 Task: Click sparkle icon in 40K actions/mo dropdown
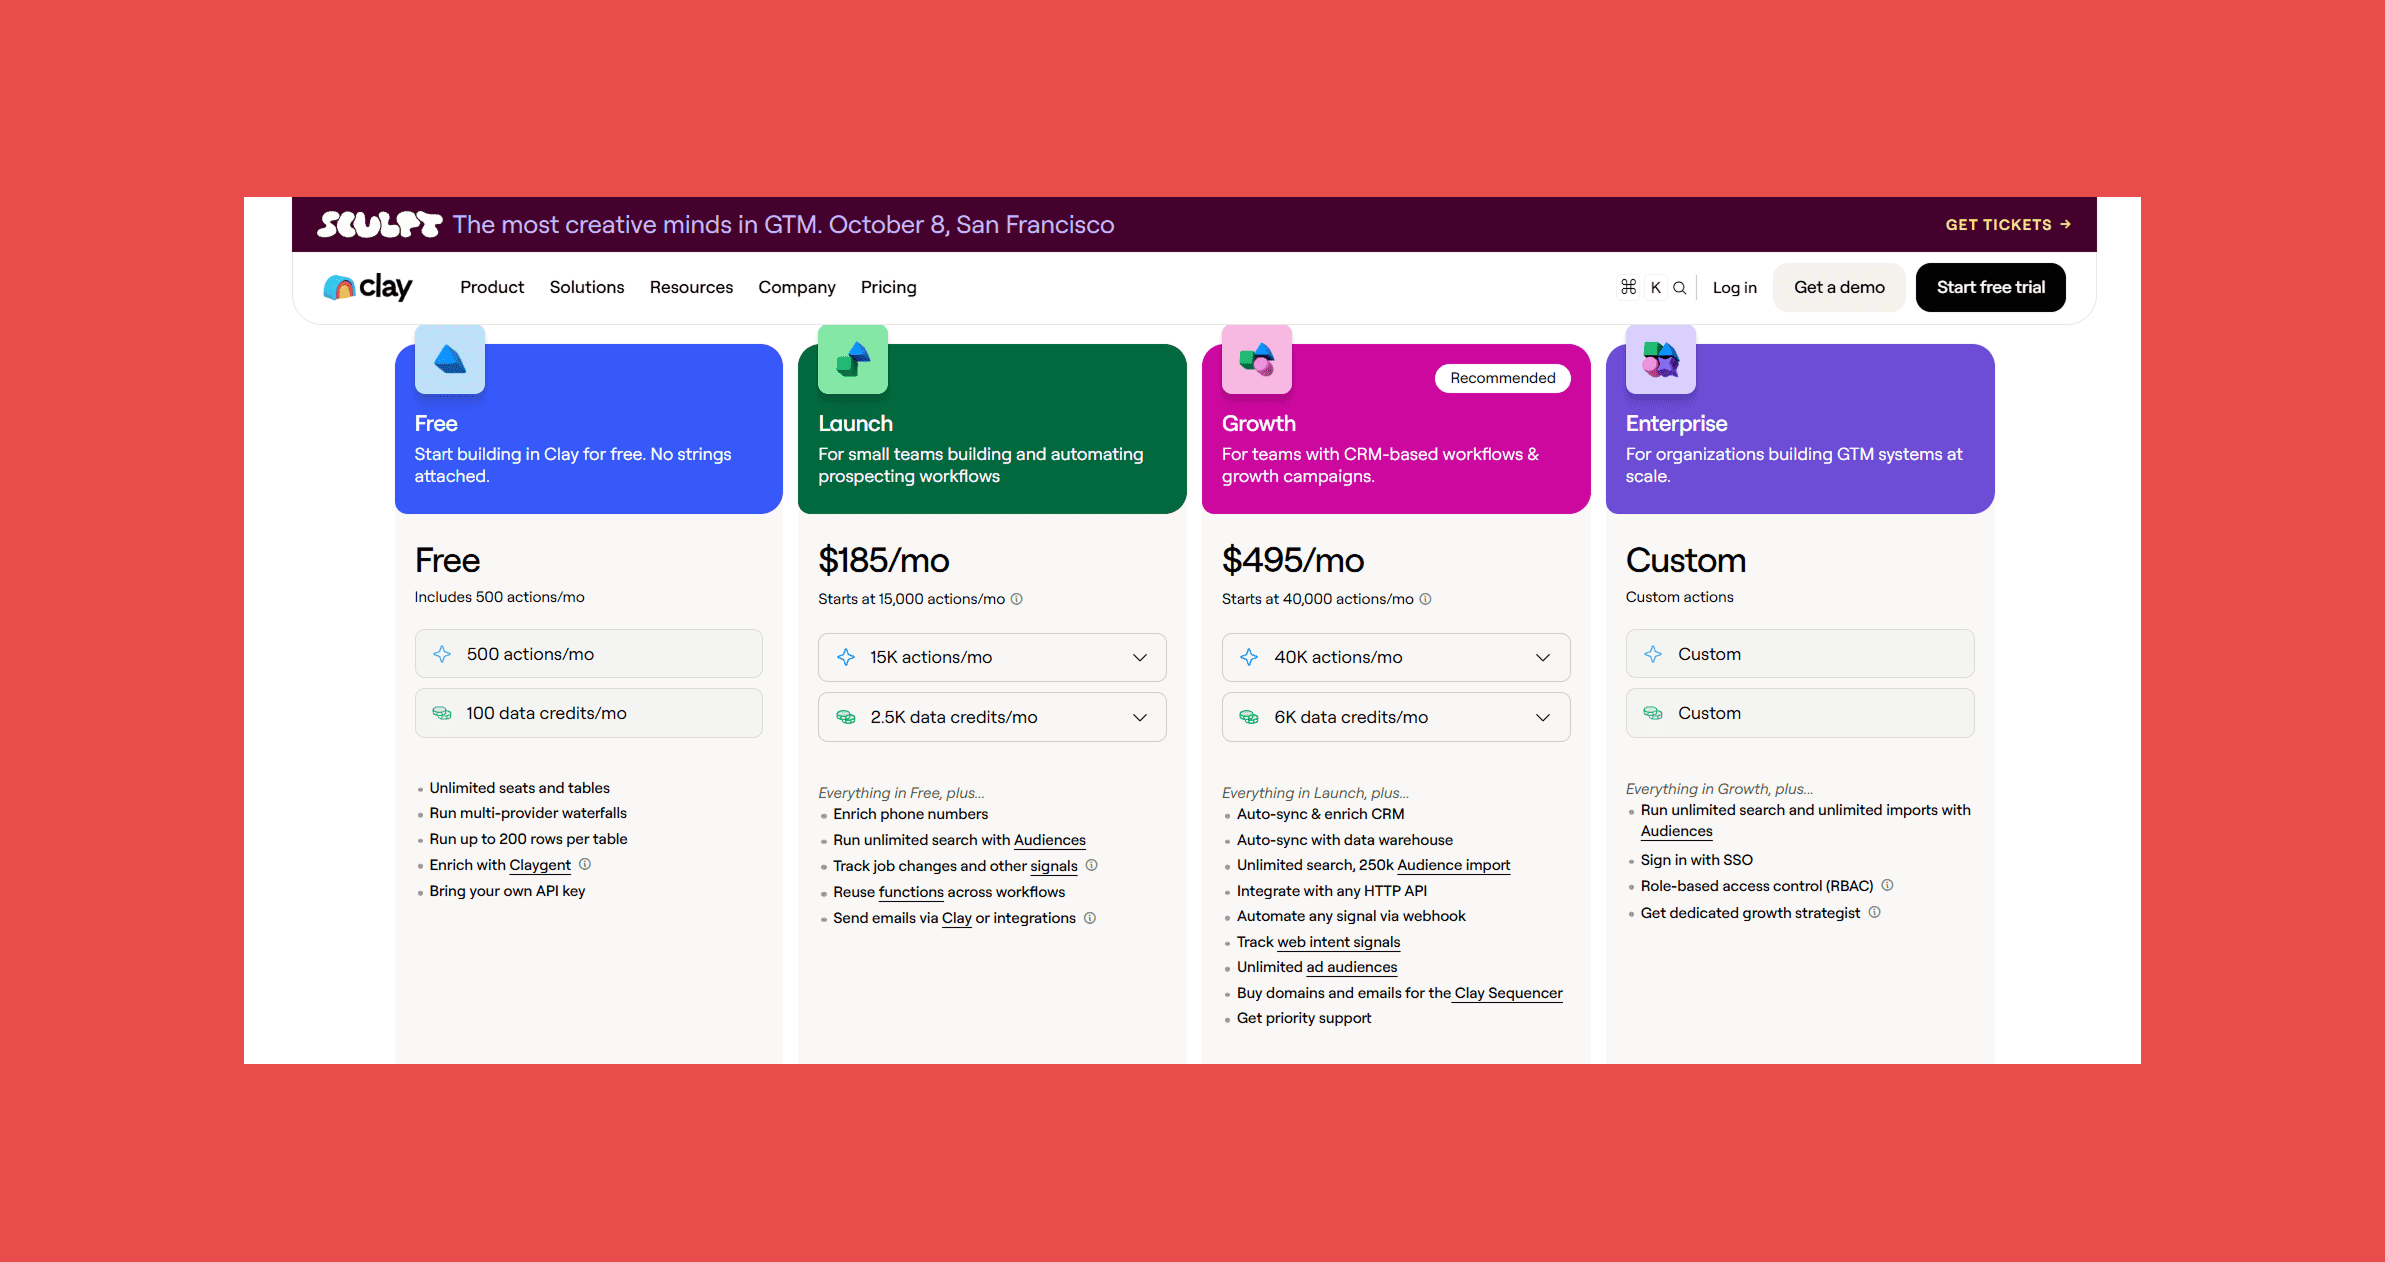pyautogui.click(x=1249, y=657)
